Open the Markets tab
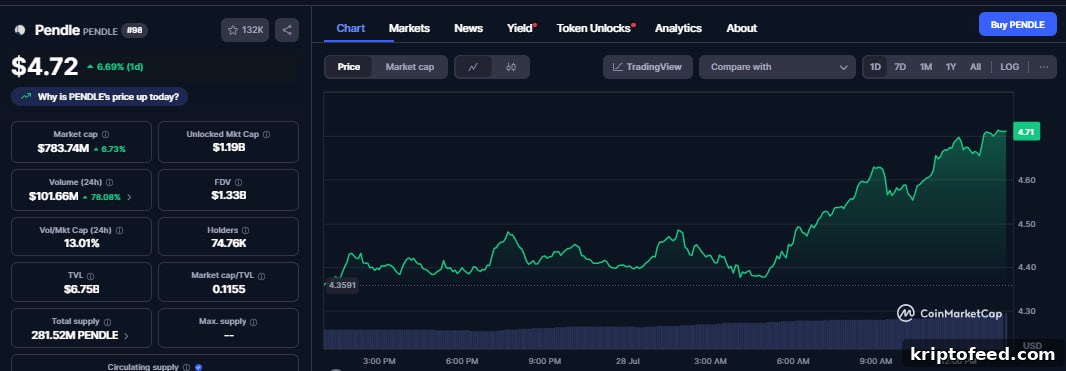The image size is (1066, 371). [x=409, y=28]
